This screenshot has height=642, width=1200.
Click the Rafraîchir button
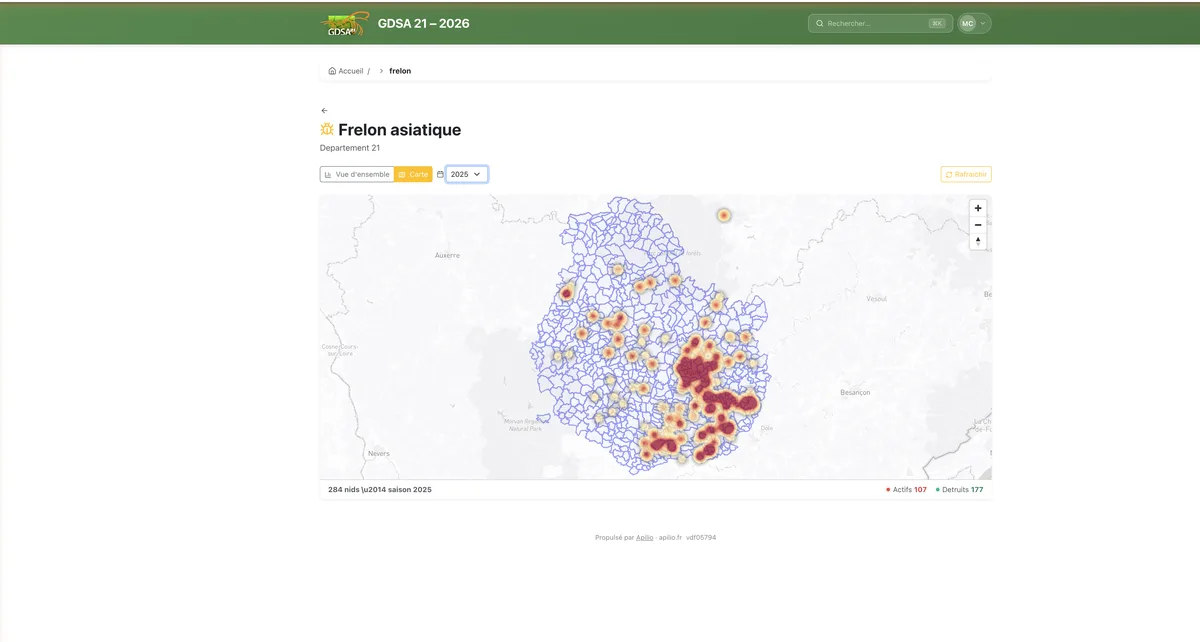click(965, 173)
